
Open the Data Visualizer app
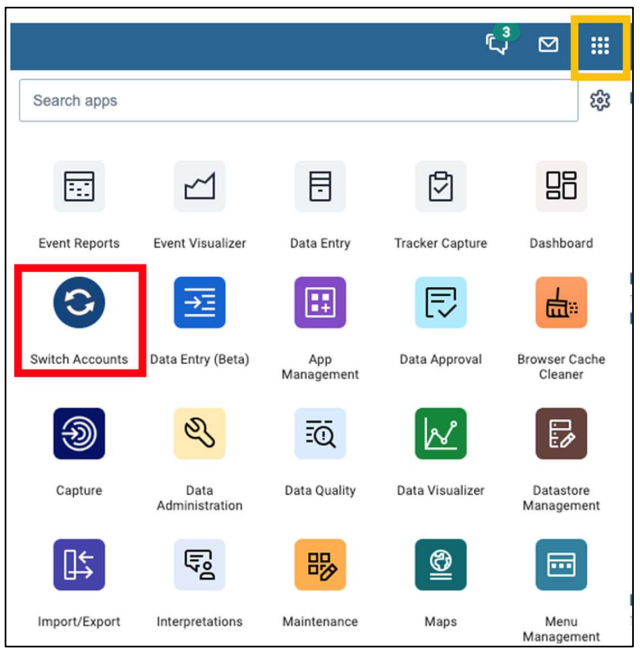[441, 434]
